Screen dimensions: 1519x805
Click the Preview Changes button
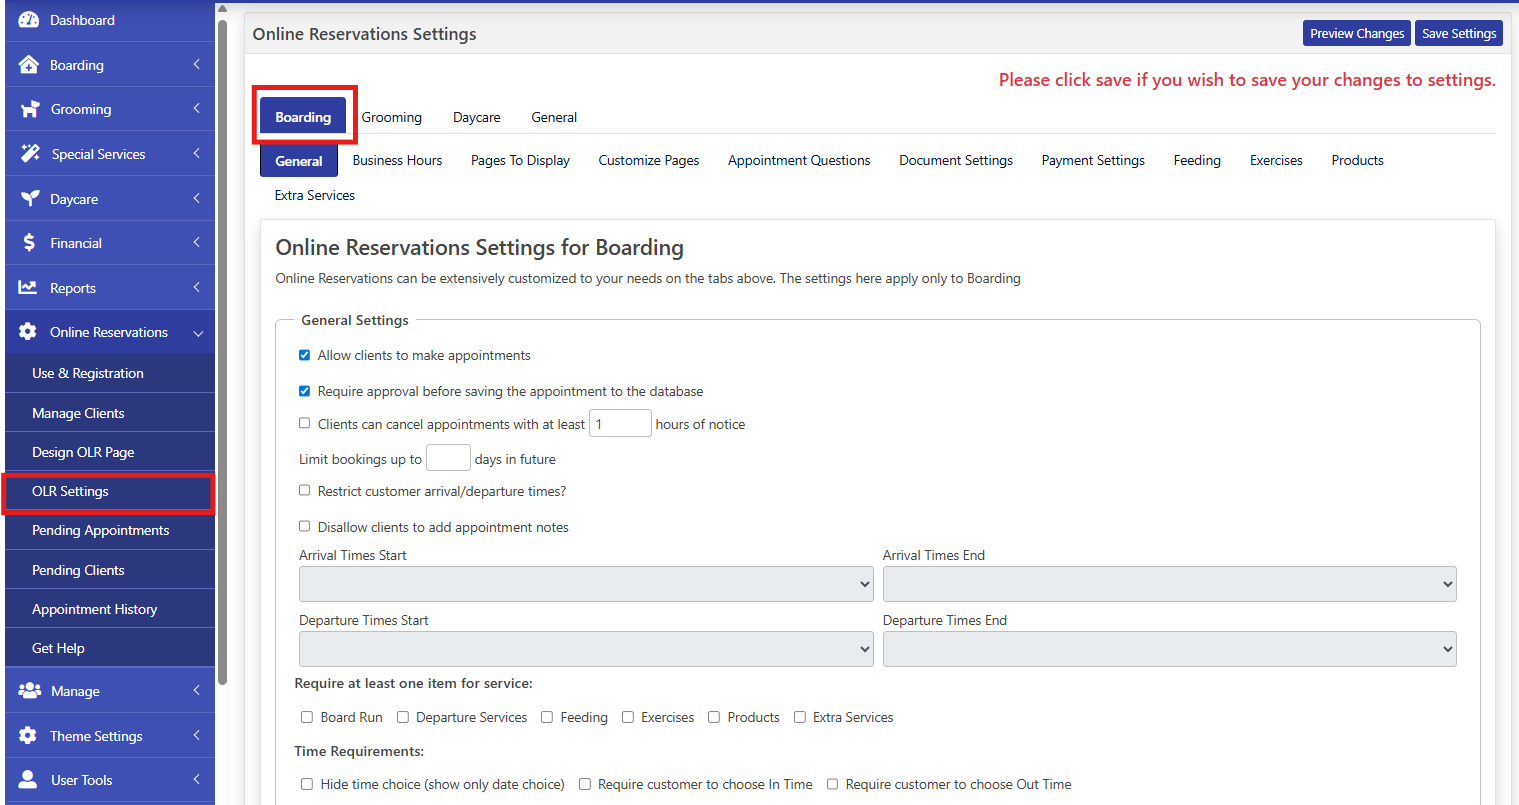[x=1356, y=33]
